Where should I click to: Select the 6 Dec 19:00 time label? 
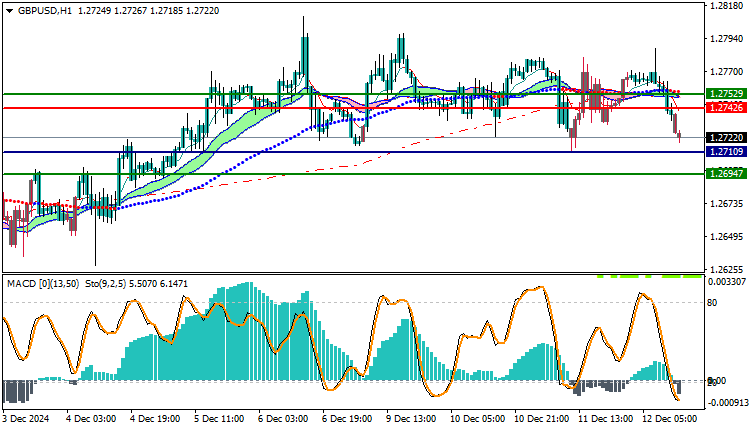click(347, 419)
